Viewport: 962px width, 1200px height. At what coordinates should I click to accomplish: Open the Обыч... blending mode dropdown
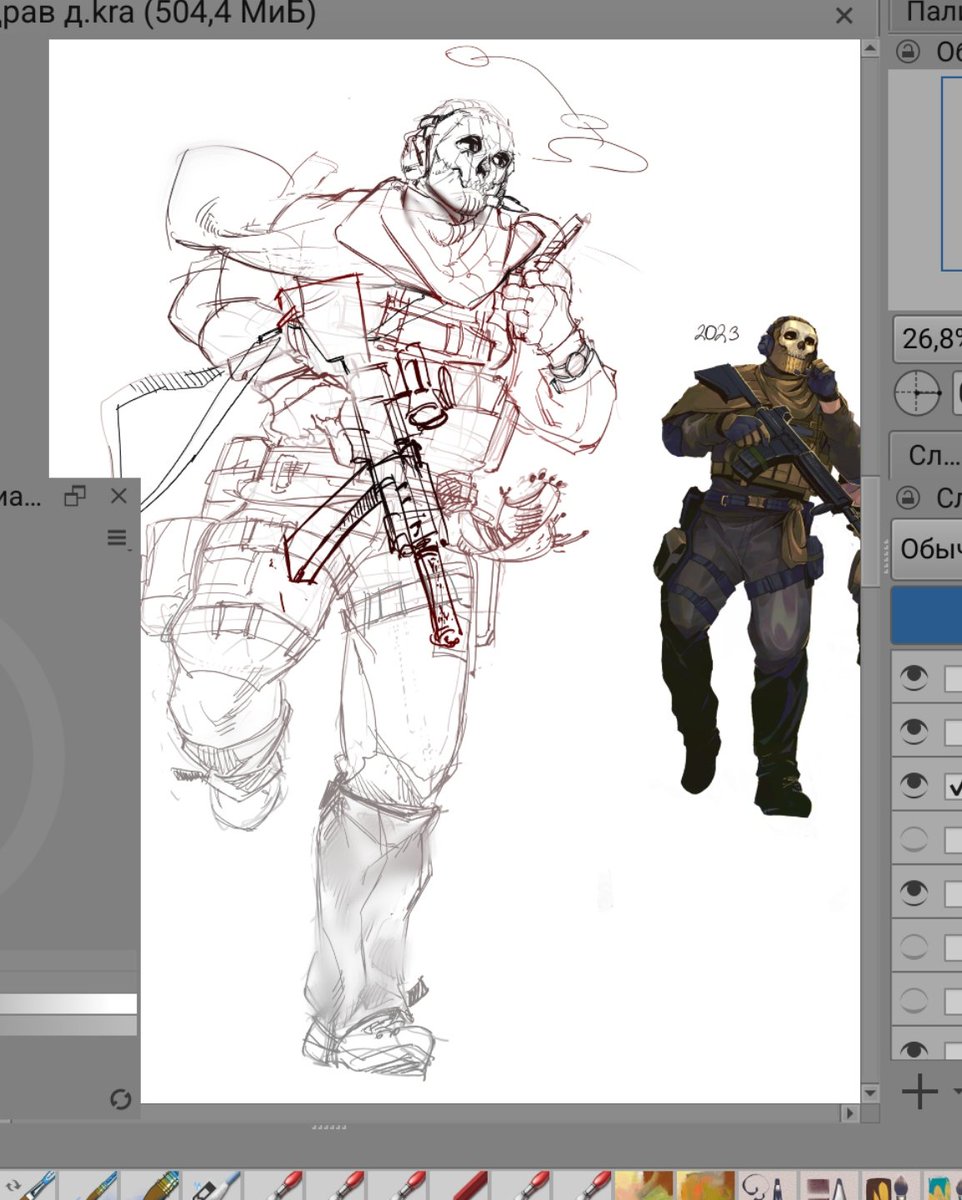tap(927, 549)
